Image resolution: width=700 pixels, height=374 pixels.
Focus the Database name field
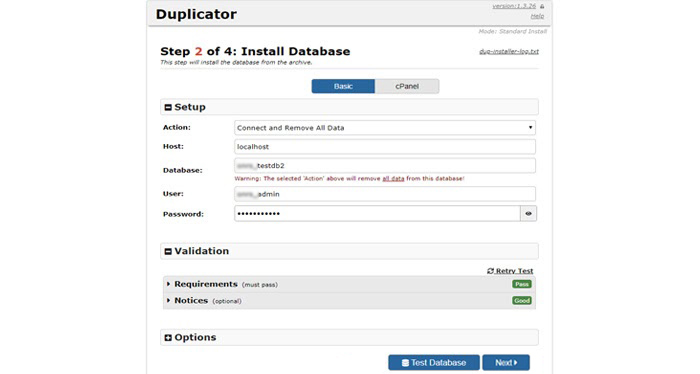[x=385, y=166]
